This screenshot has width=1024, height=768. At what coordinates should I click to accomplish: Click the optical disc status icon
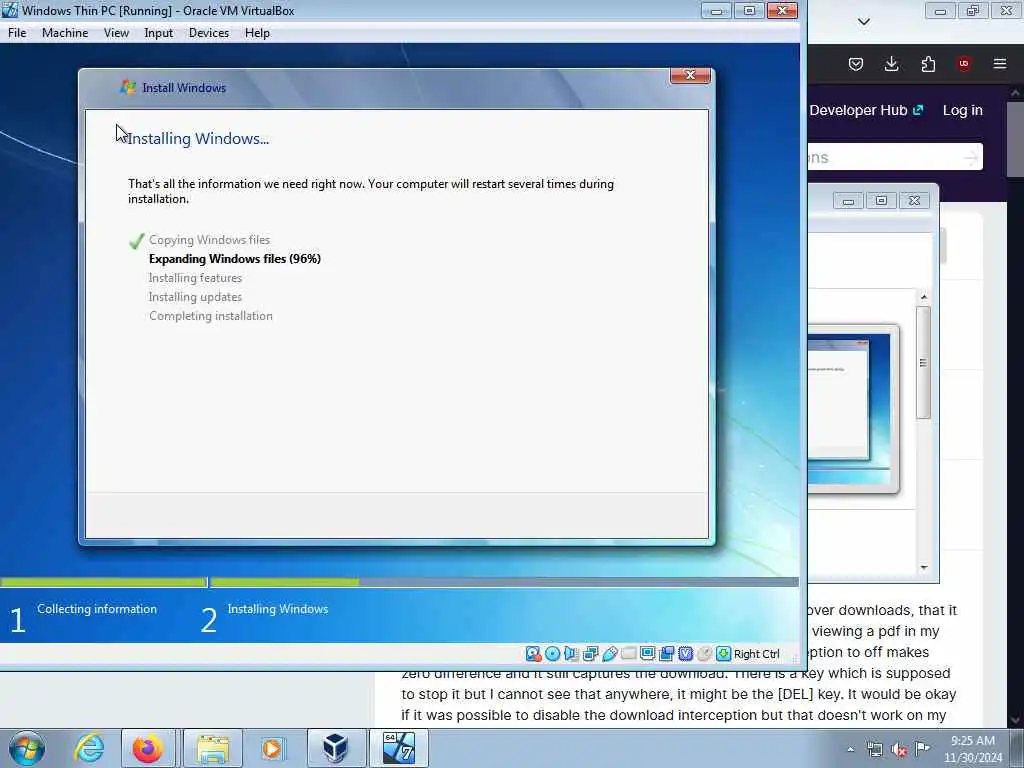552,654
